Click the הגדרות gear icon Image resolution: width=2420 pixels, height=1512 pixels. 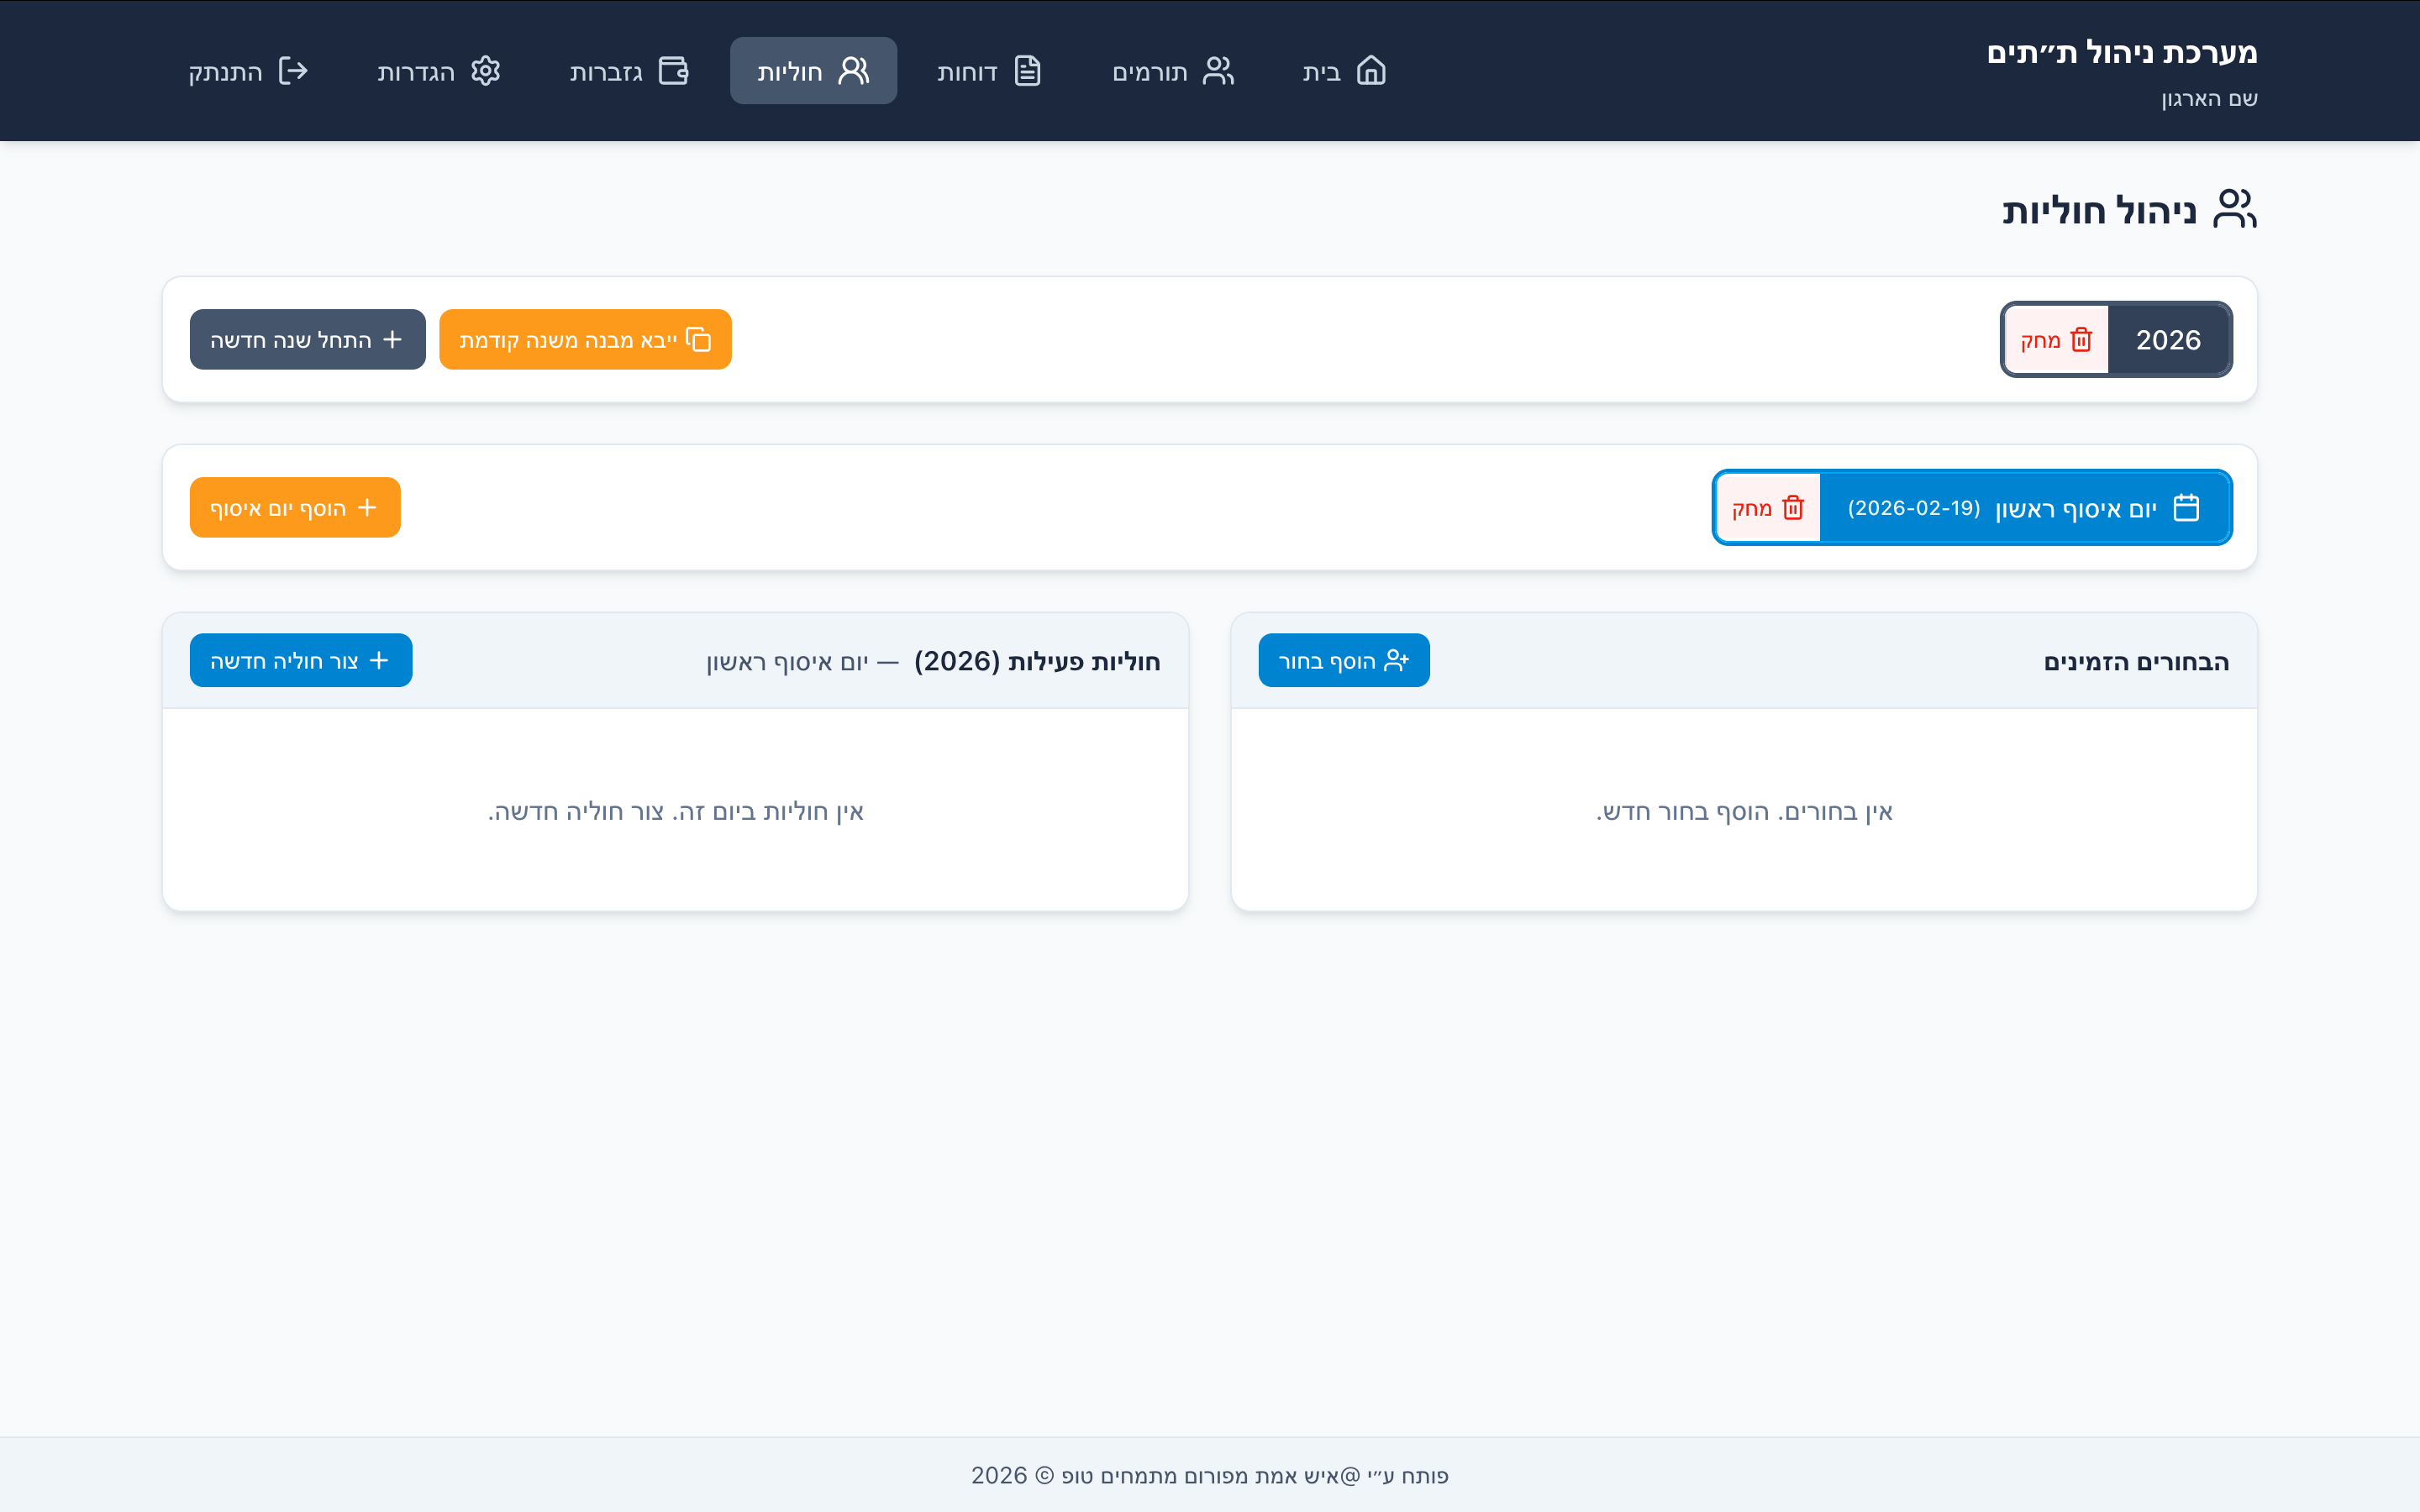(x=485, y=71)
